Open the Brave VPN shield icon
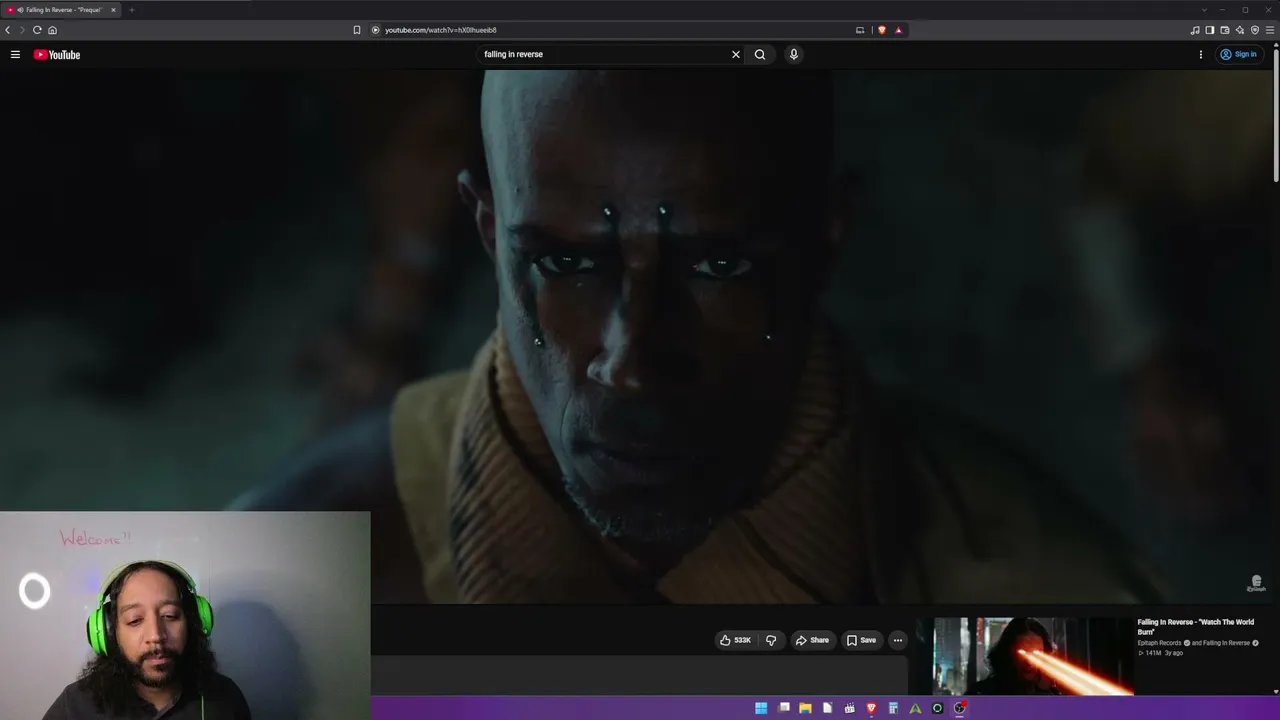The image size is (1280, 720). pos(1255,30)
